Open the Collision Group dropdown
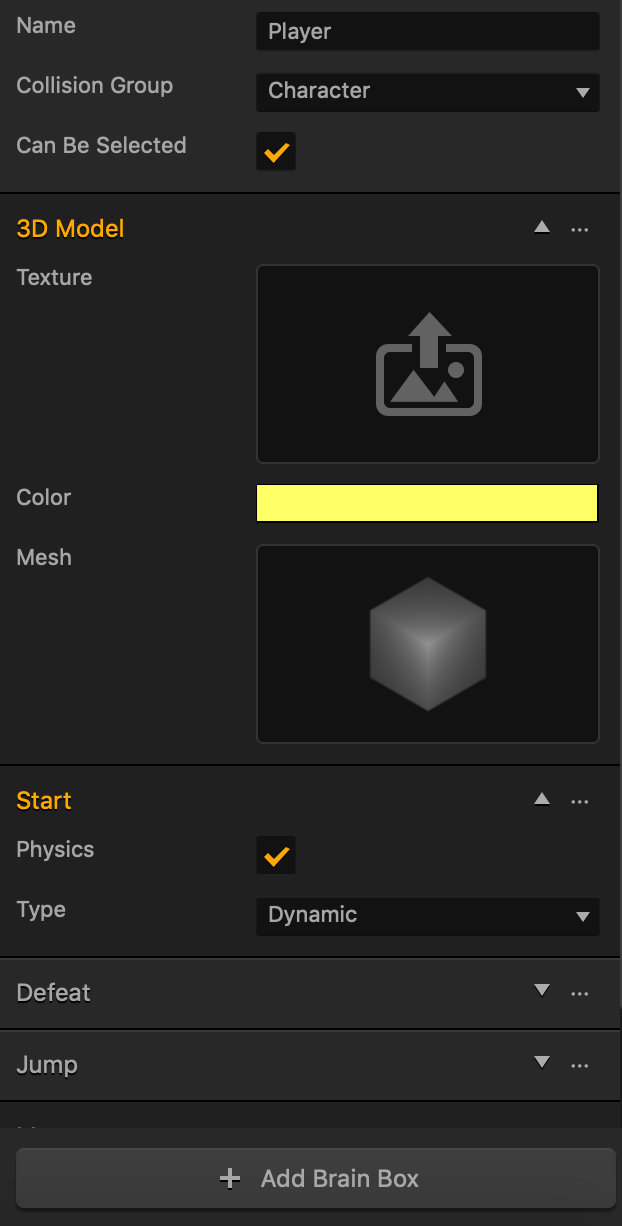The image size is (622, 1226). coord(428,91)
